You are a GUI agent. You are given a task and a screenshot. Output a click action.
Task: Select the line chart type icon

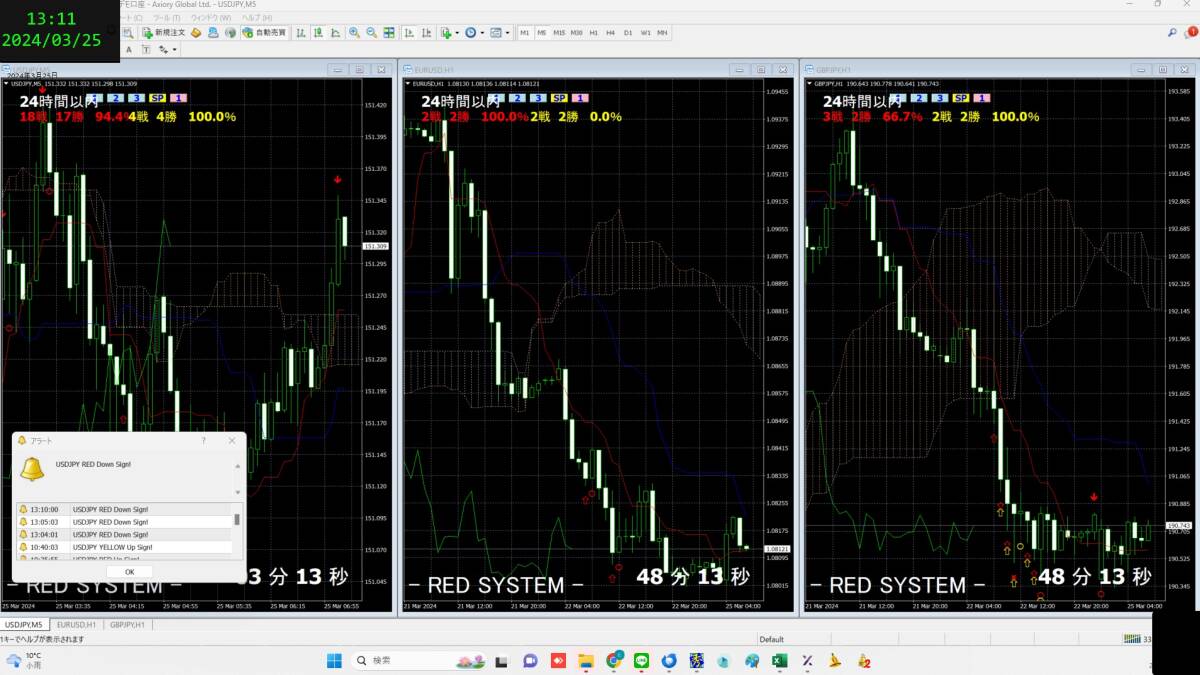335,33
